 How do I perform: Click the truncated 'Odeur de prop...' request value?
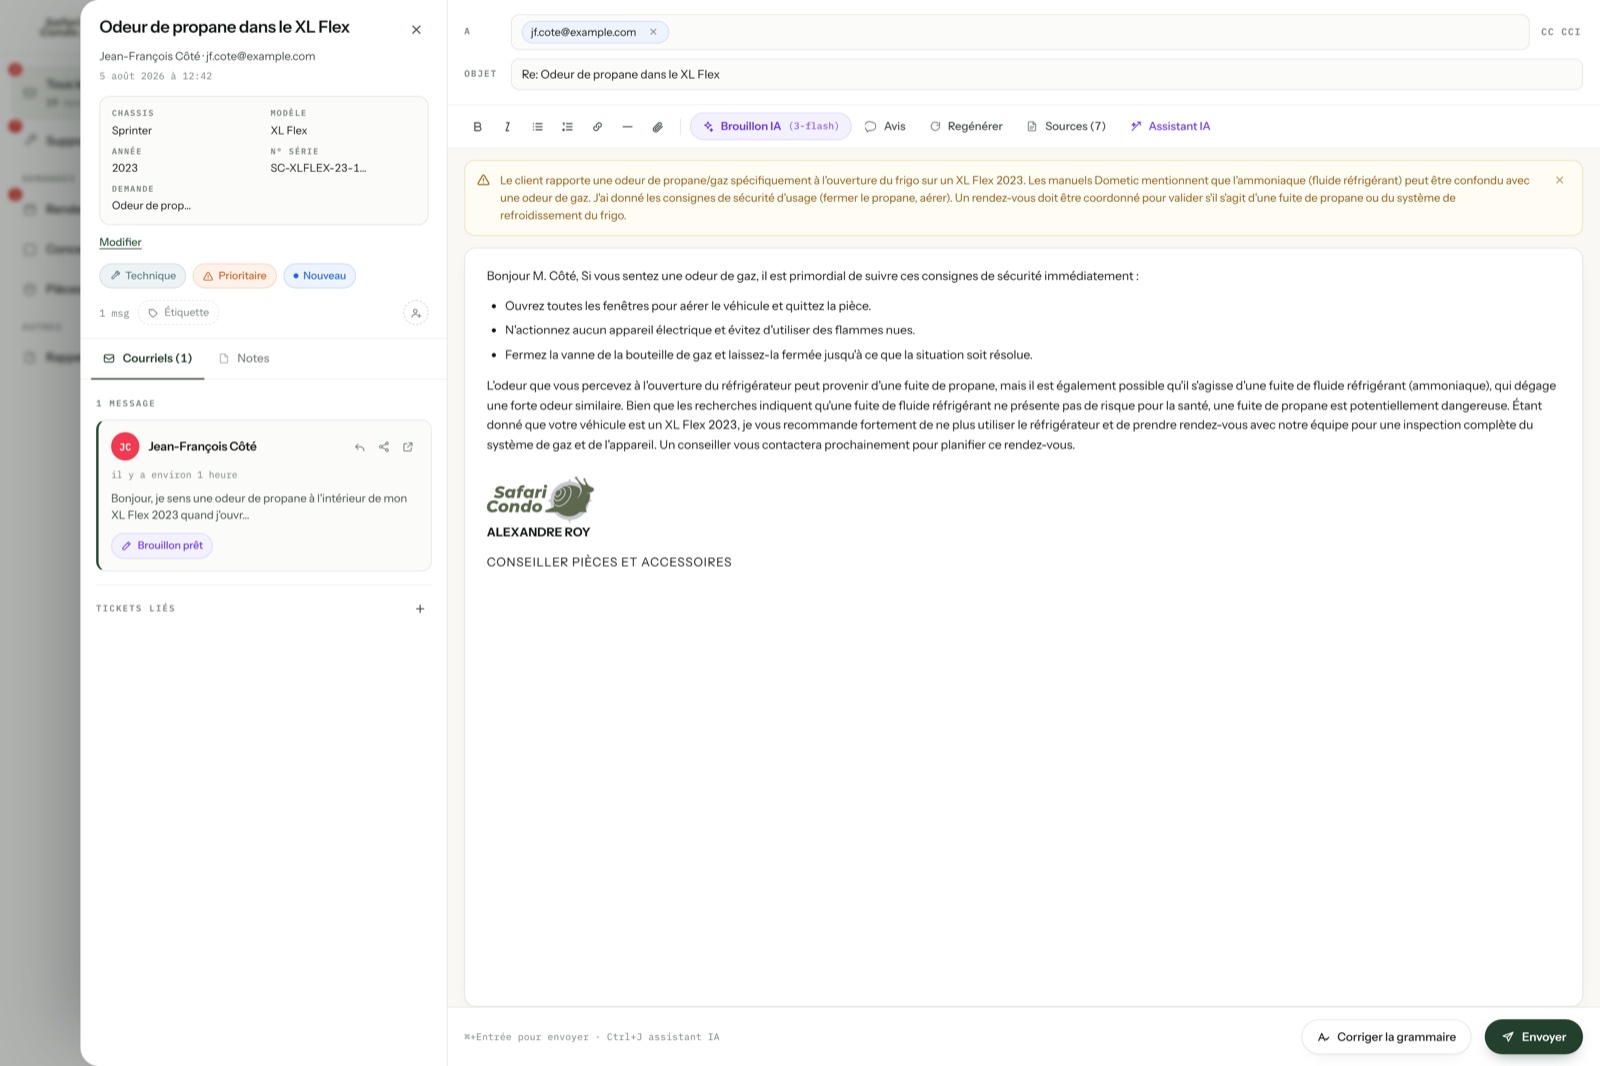click(x=151, y=206)
